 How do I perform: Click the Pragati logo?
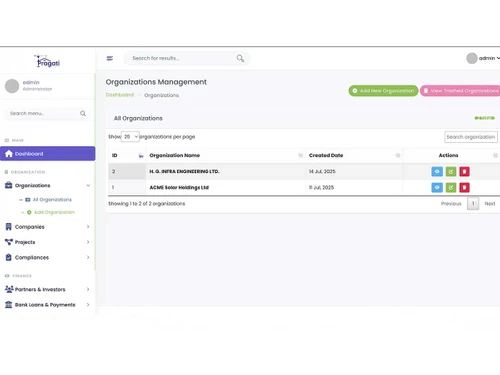[x=47, y=61]
